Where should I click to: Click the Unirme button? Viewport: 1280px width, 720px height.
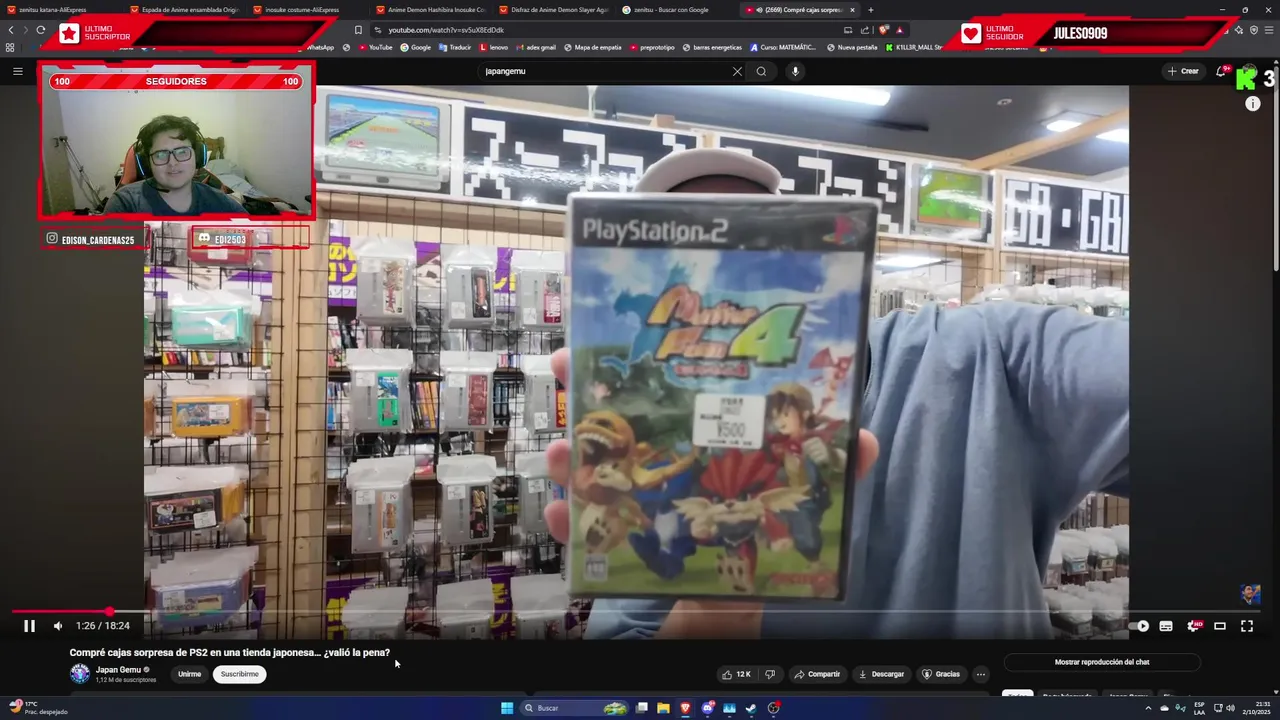tap(189, 674)
